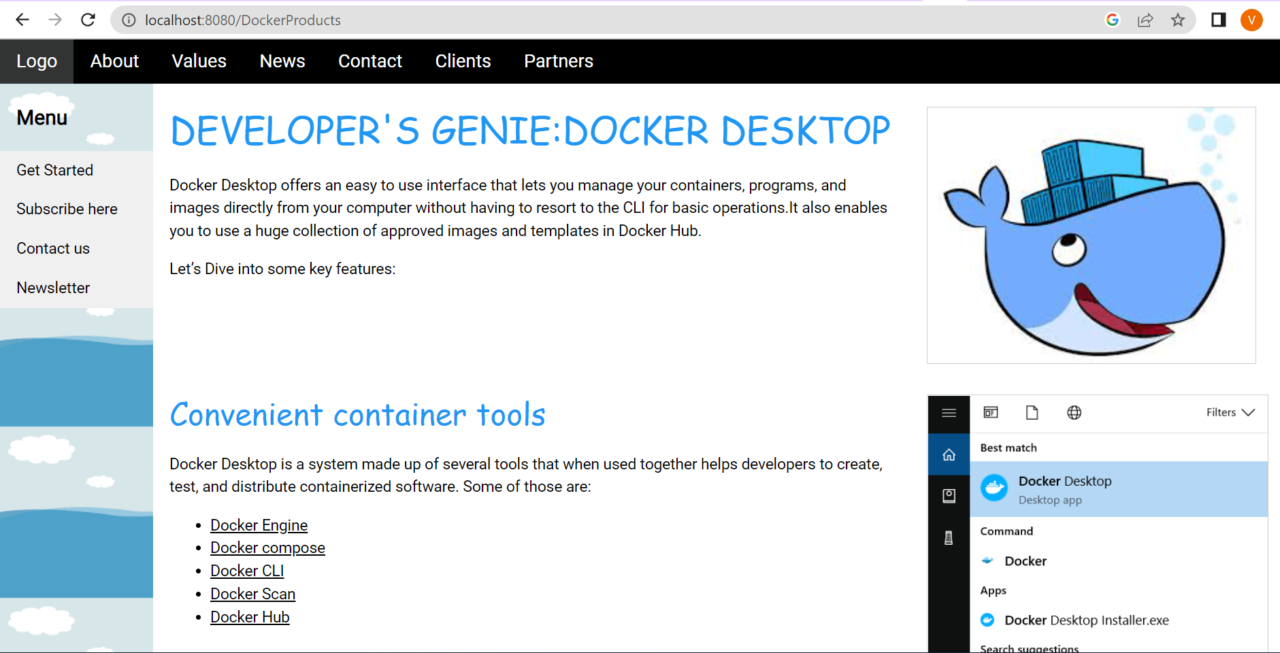Click Subscribe here in the sidebar

[x=65, y=208]
